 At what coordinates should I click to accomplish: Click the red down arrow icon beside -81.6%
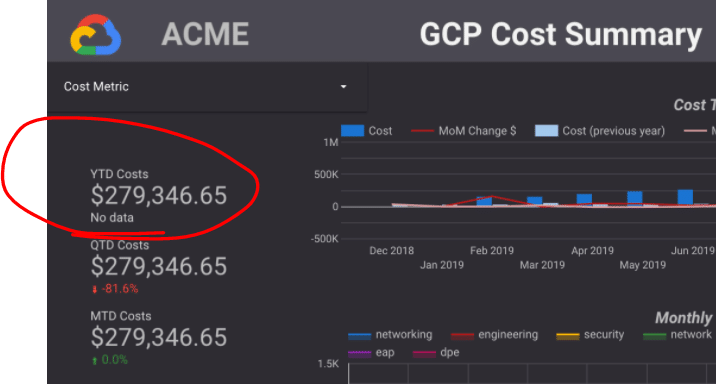95,289
